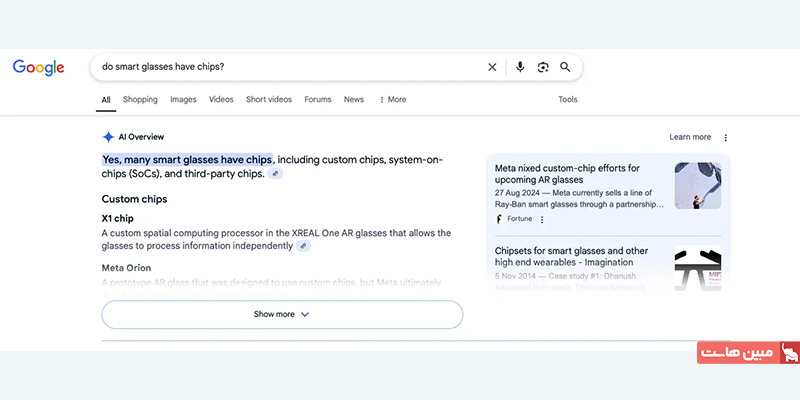The image size is (800, 400).
Task: Open the Tools options
Action: point(568,99)
